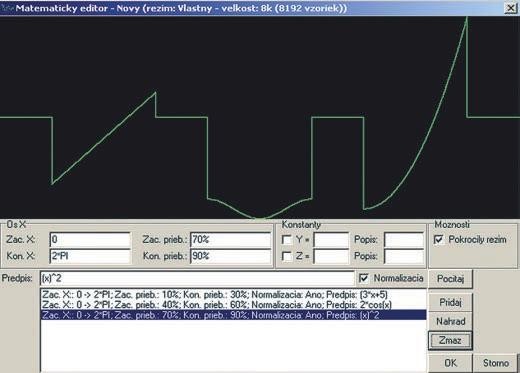The image size is (520, 373).
Task: Click the Popis field for Y constant
Action: (x=404, y=239)
